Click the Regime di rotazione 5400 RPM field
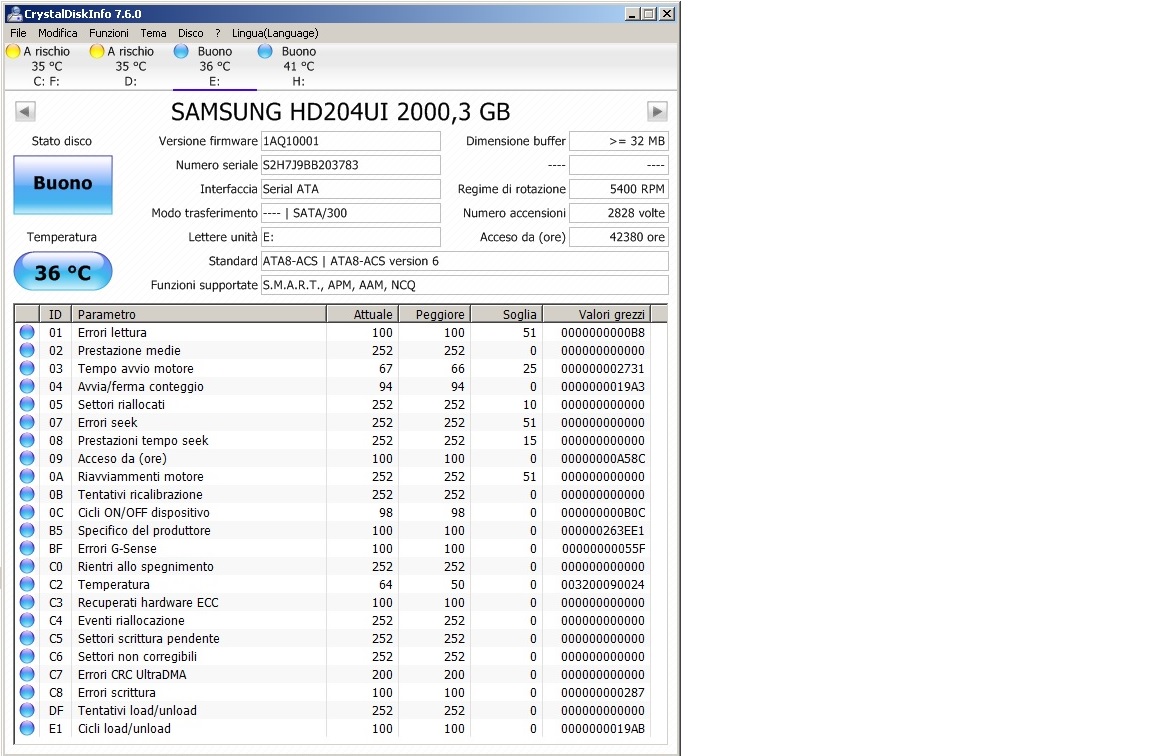1152x756 pixels. [619, 189]
